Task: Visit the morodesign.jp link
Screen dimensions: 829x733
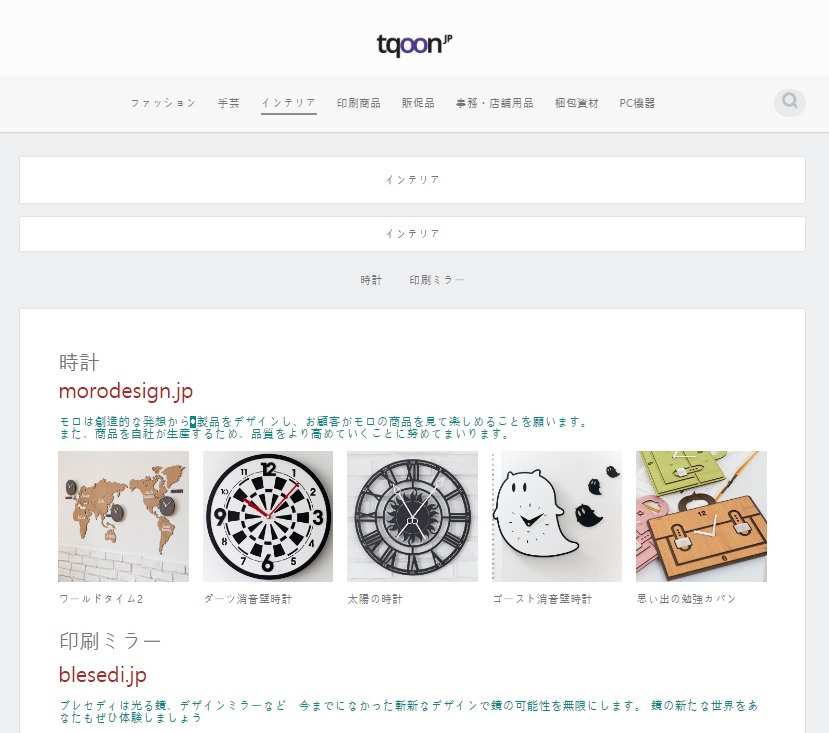Action: (126, 391)
